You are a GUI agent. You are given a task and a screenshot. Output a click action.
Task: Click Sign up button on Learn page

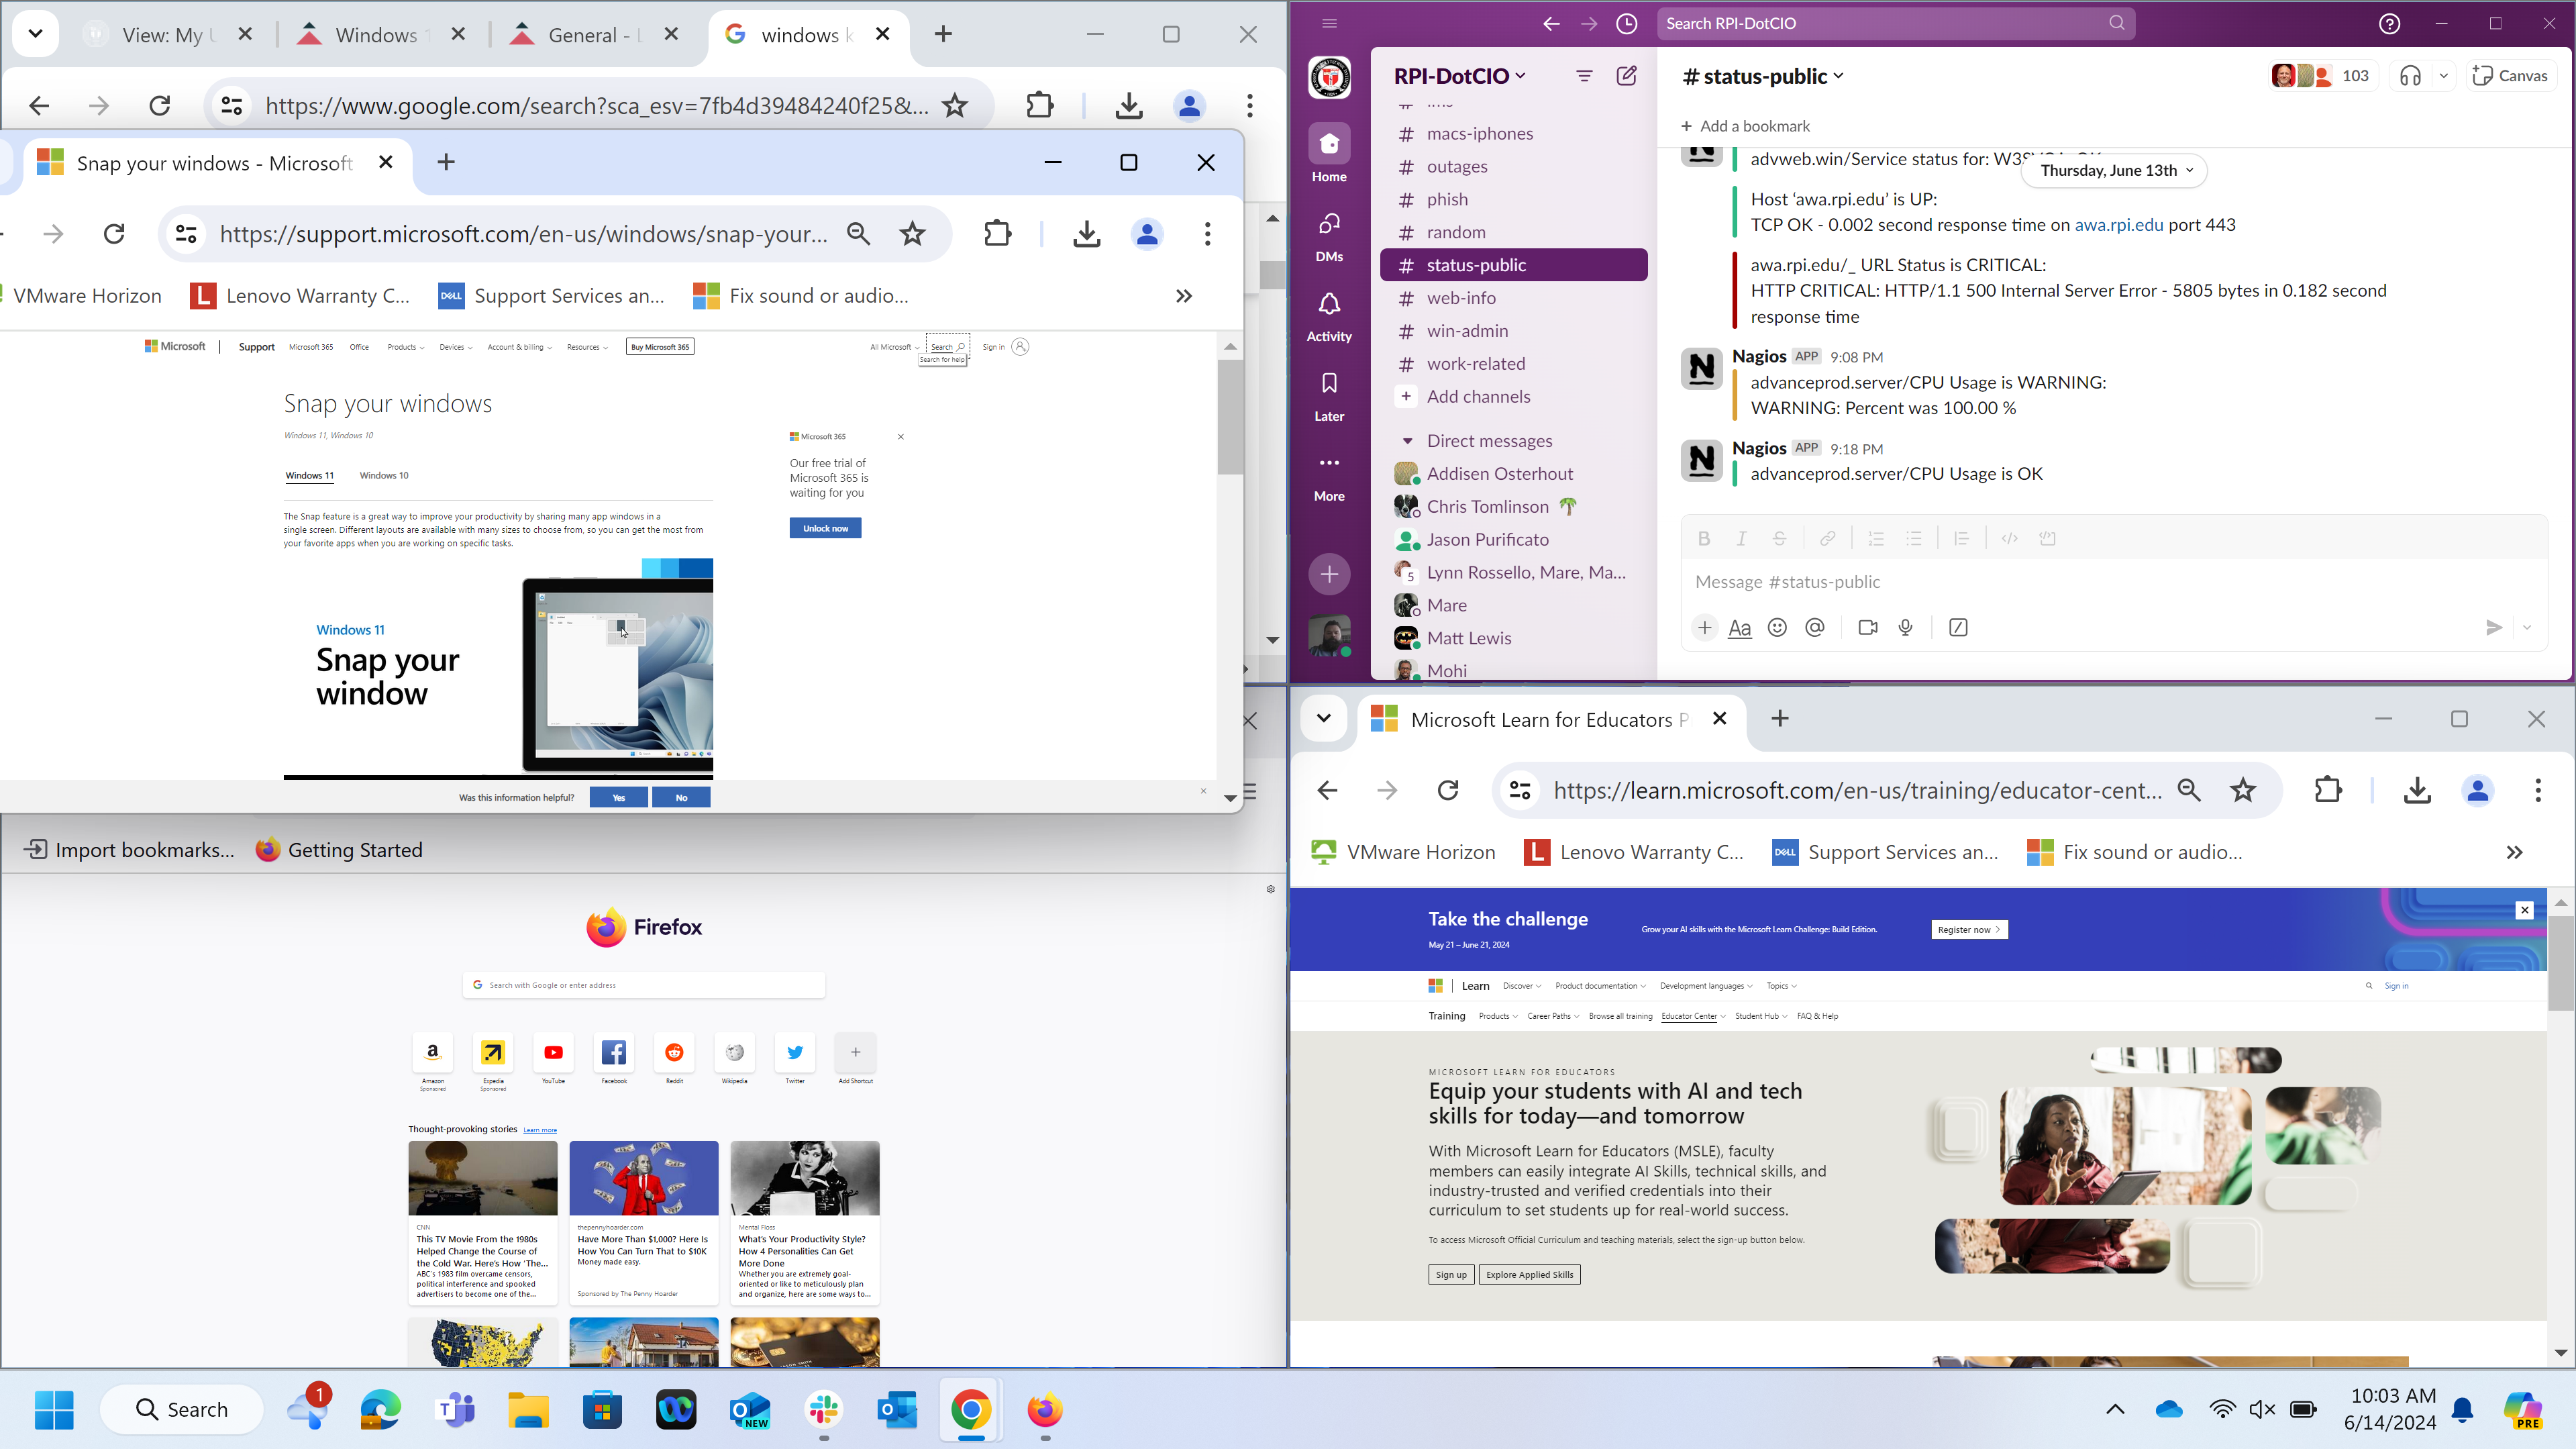(x=1451, y=1274)
